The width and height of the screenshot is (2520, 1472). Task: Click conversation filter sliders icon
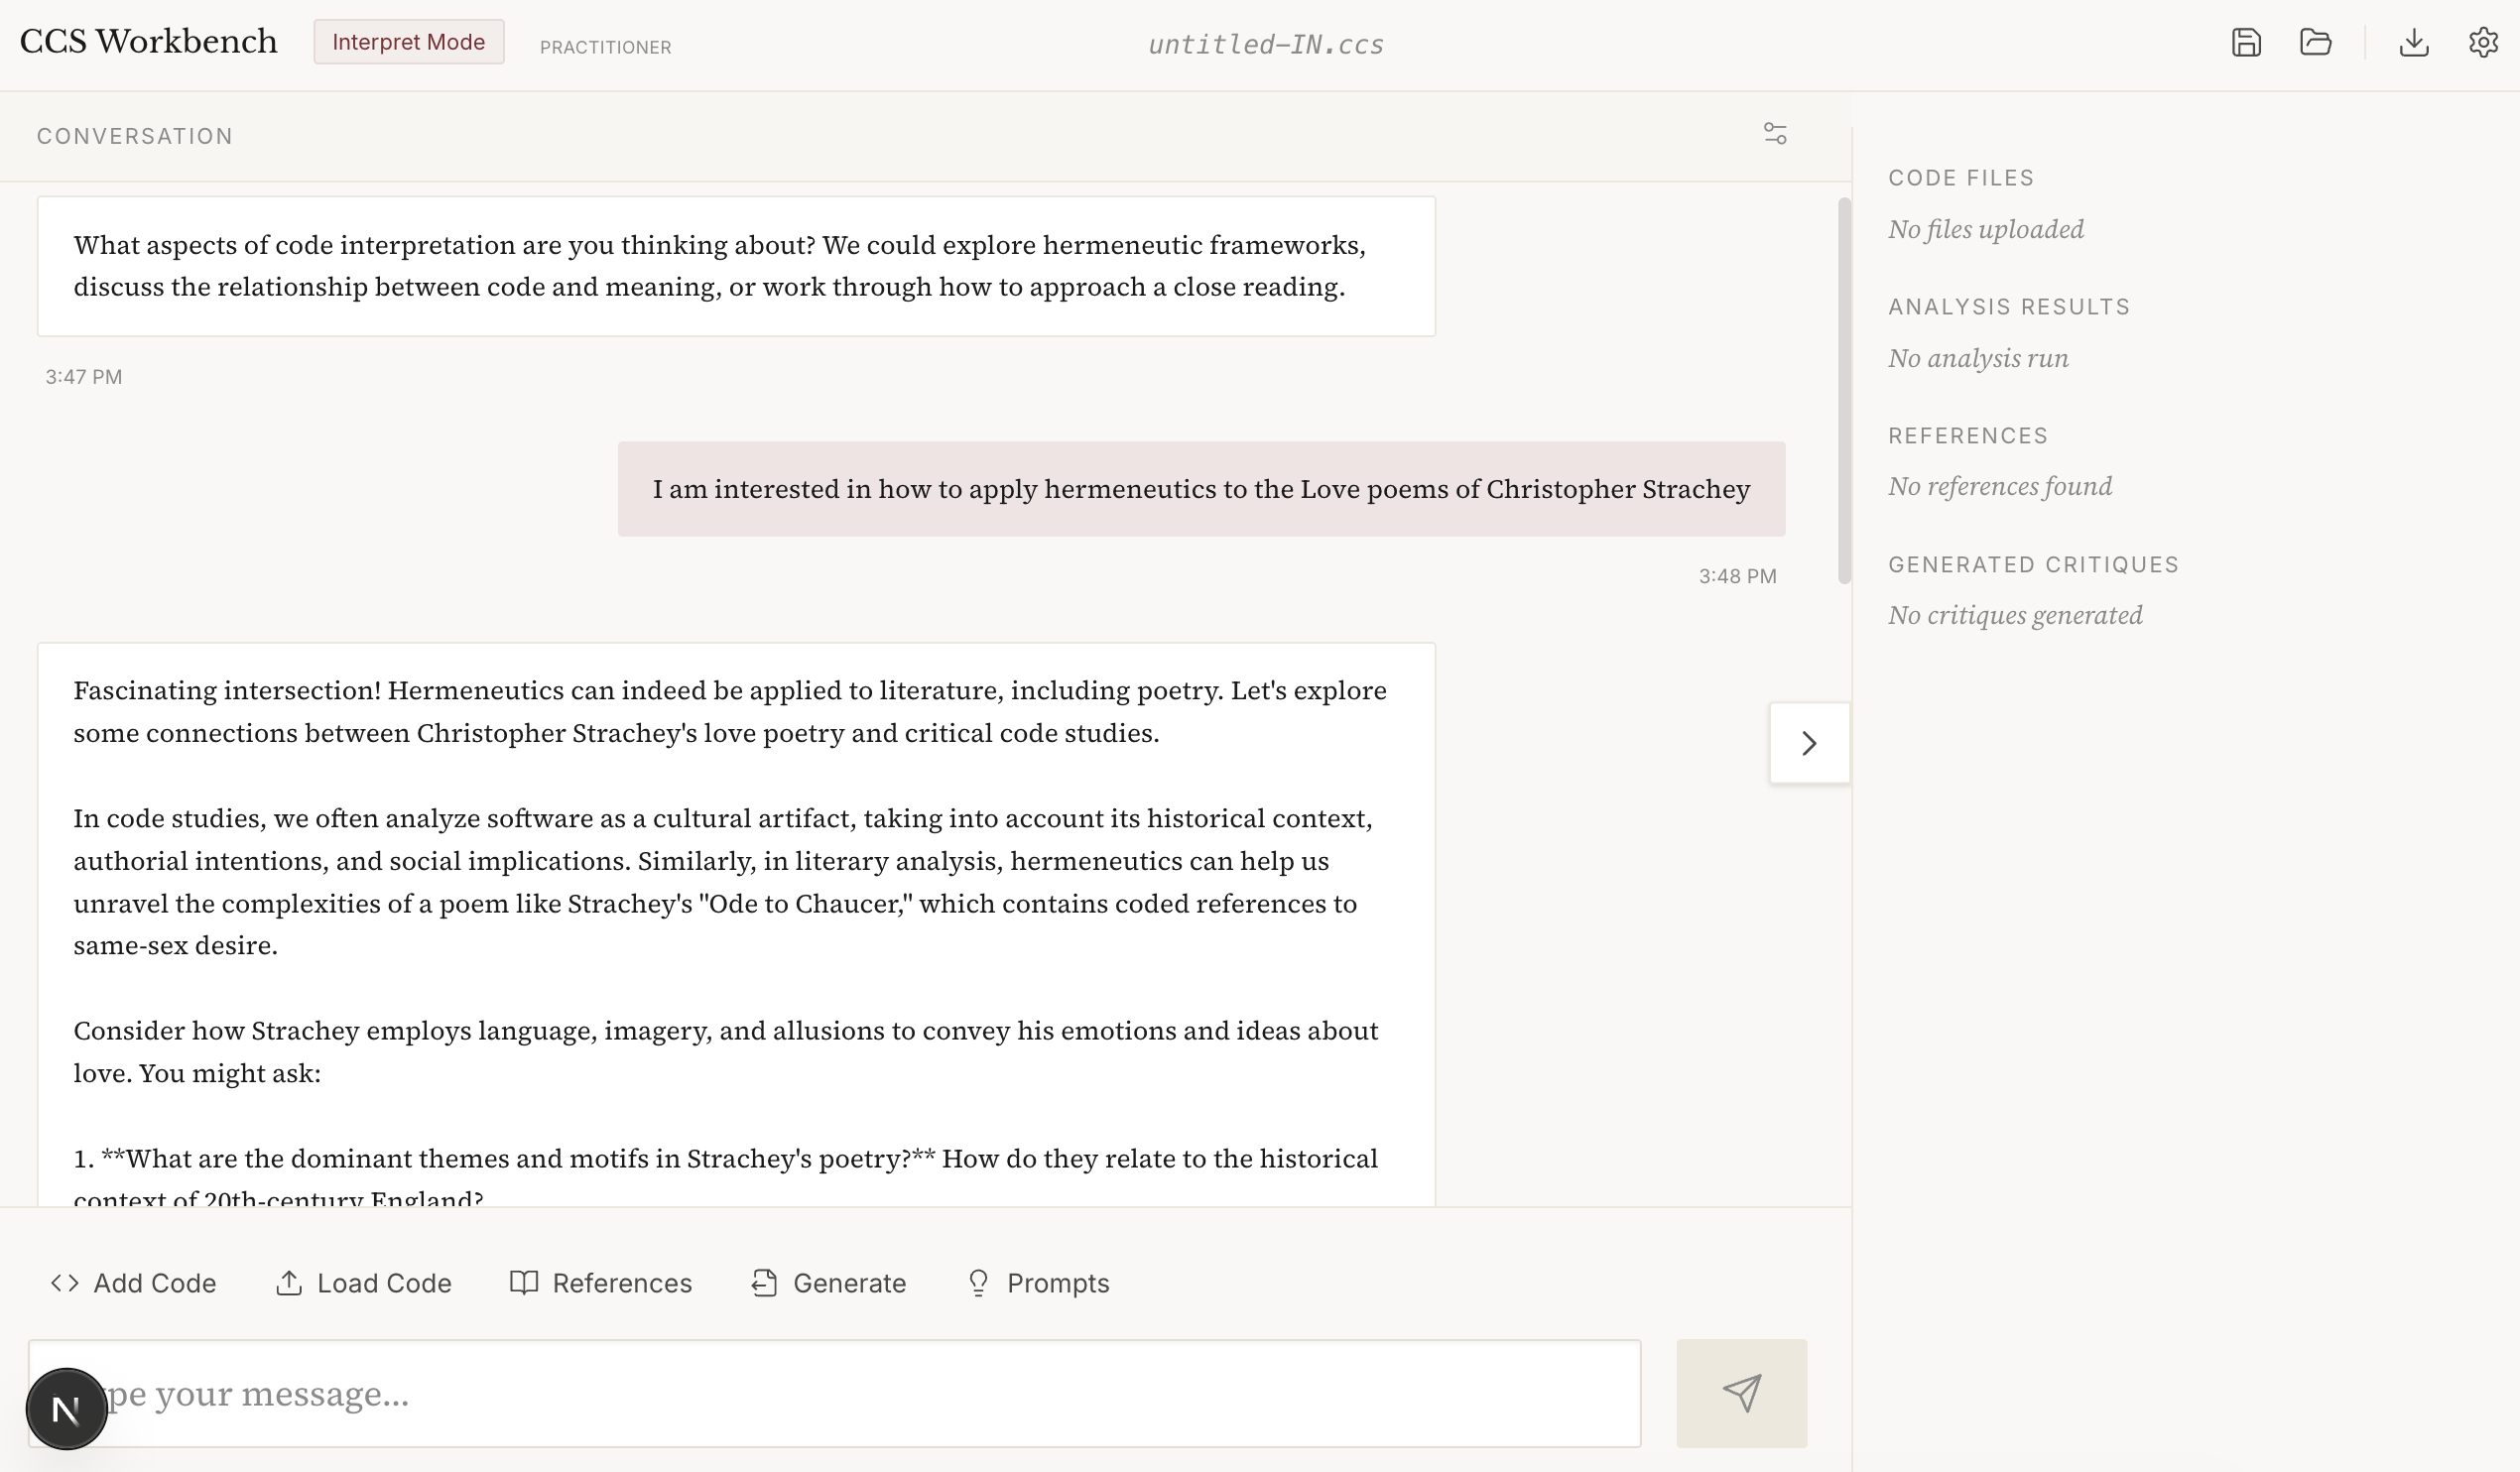click(1775, 134)
